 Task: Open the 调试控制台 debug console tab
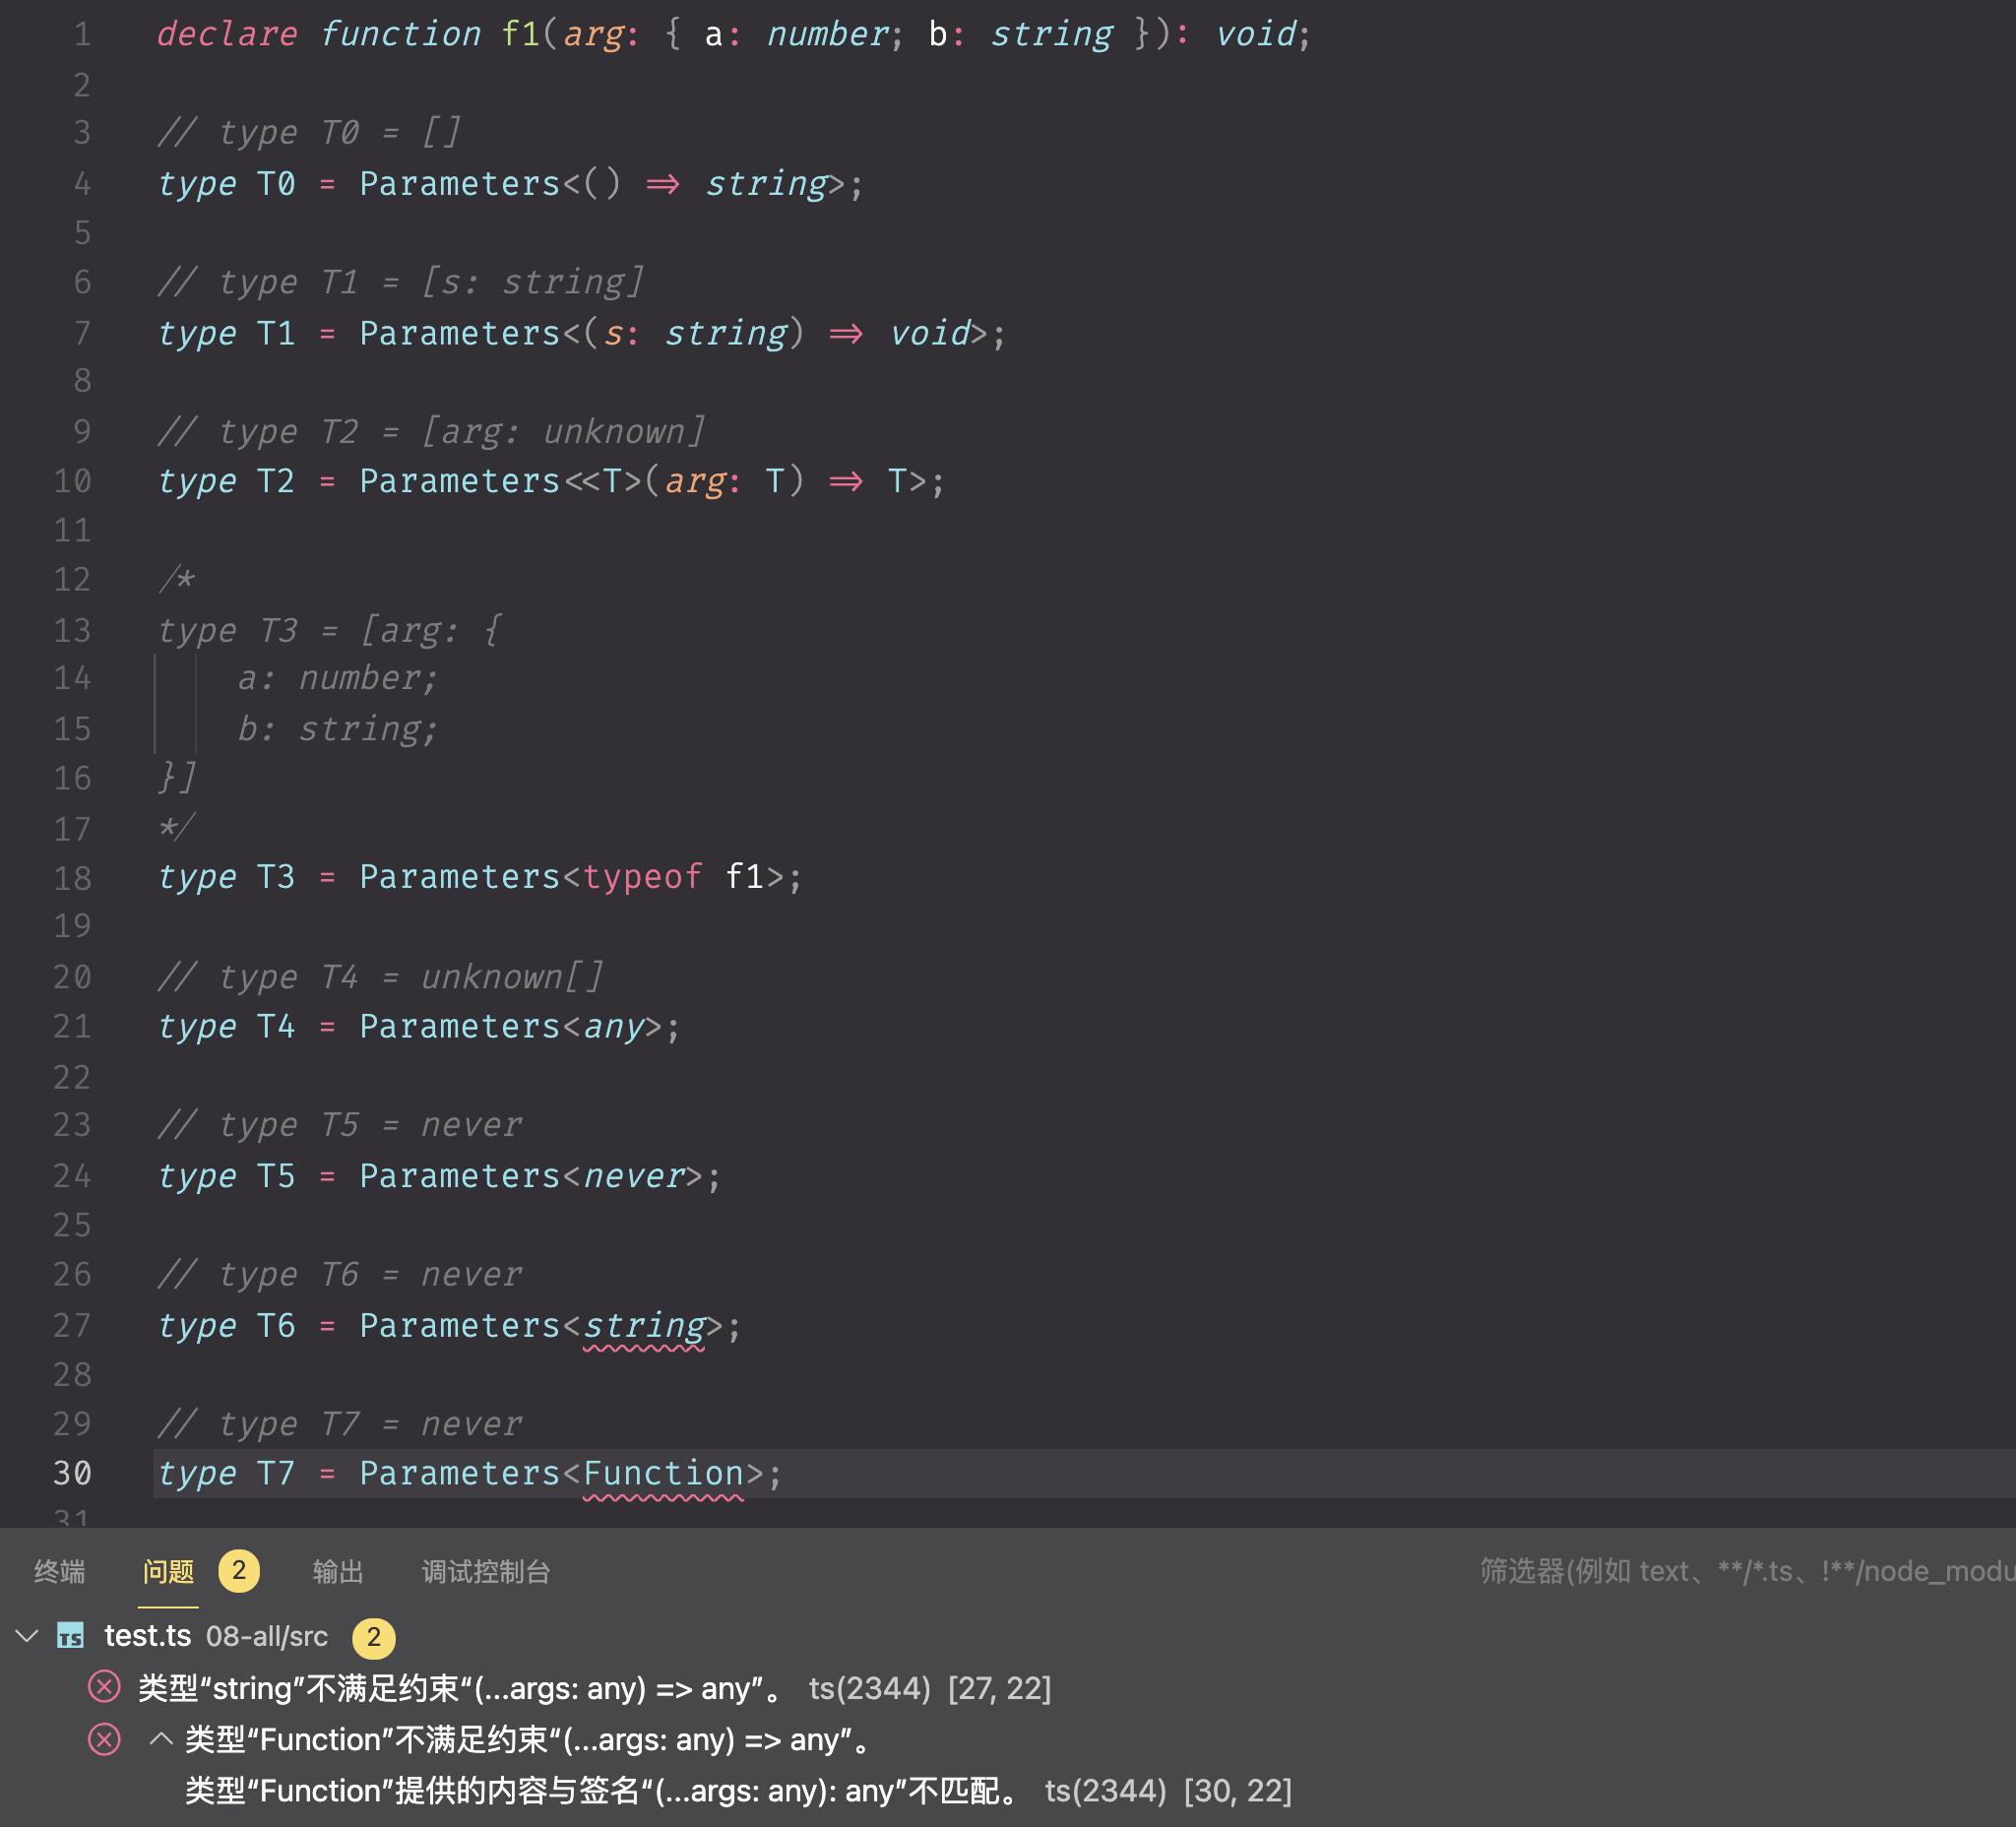coord(486,1571)
